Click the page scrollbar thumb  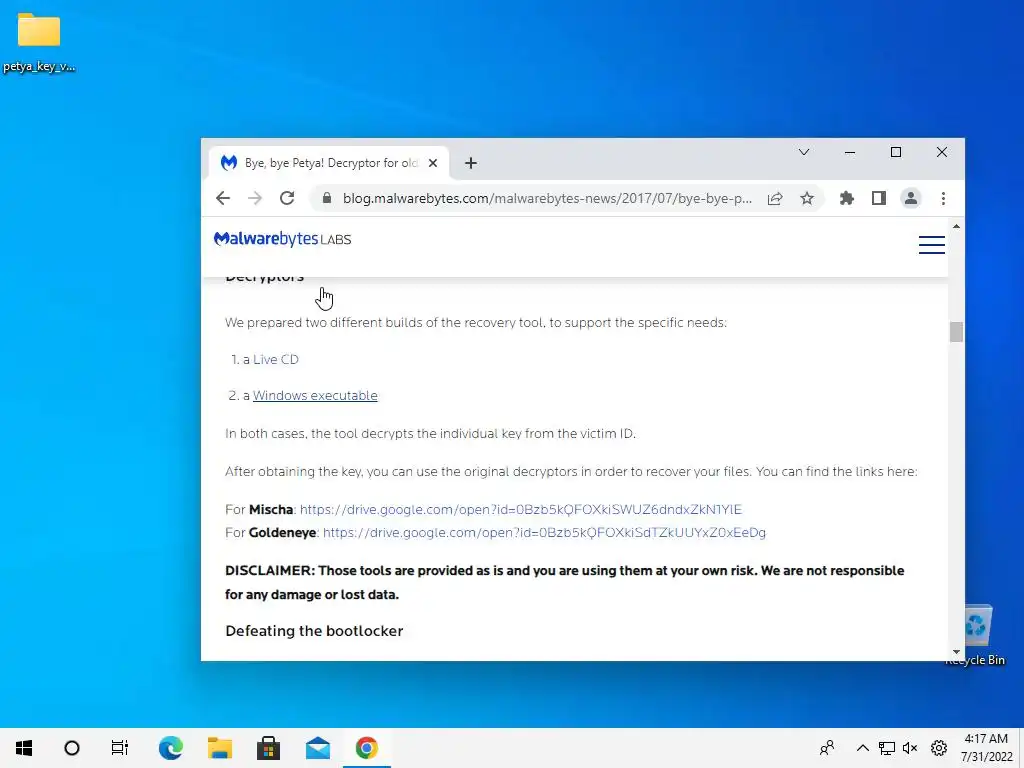click(956, 332)
